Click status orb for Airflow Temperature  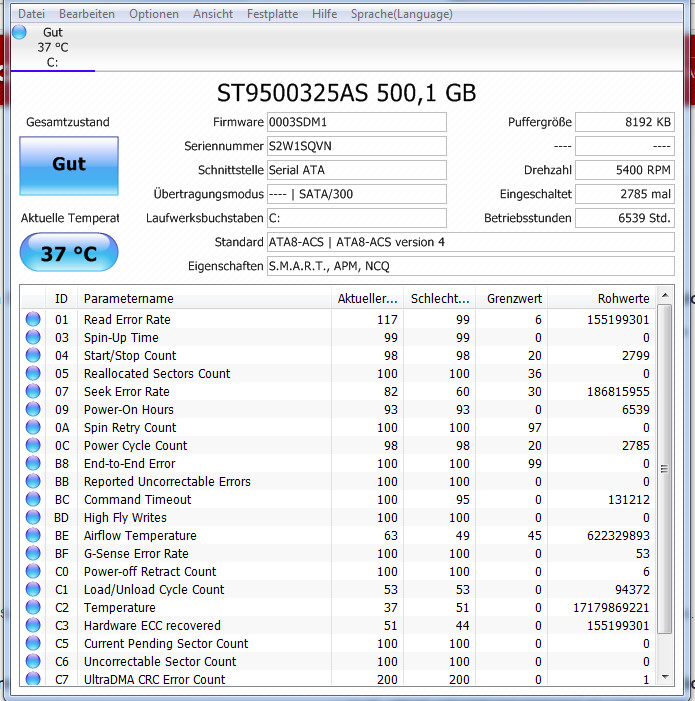(33, 535)
